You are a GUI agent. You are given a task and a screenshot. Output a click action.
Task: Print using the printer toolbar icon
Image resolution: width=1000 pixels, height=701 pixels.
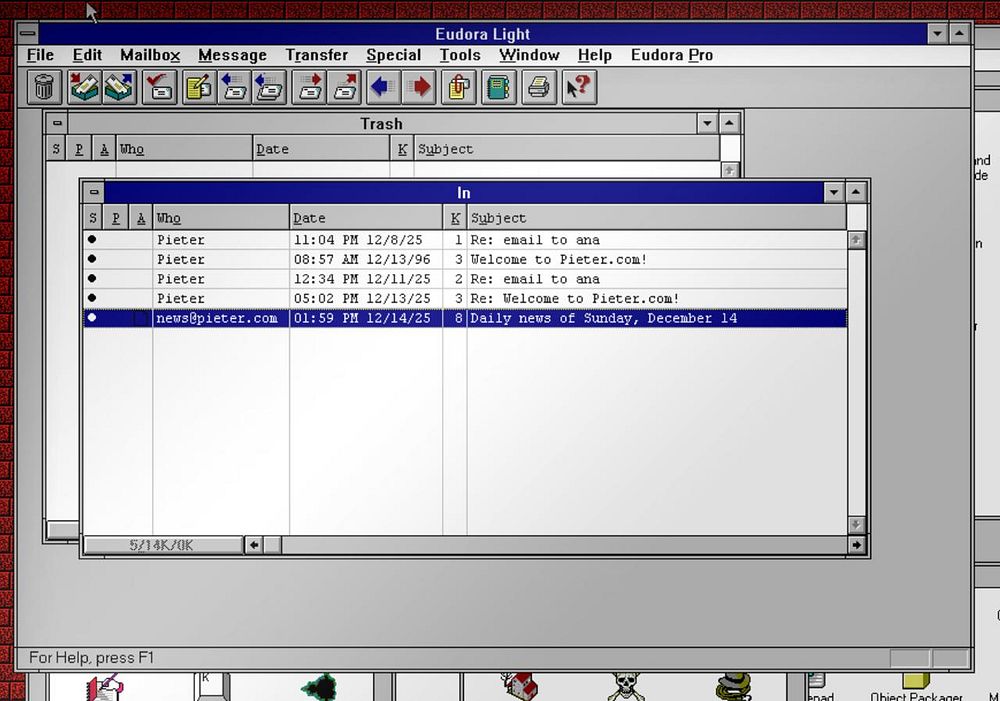[538, 87]
